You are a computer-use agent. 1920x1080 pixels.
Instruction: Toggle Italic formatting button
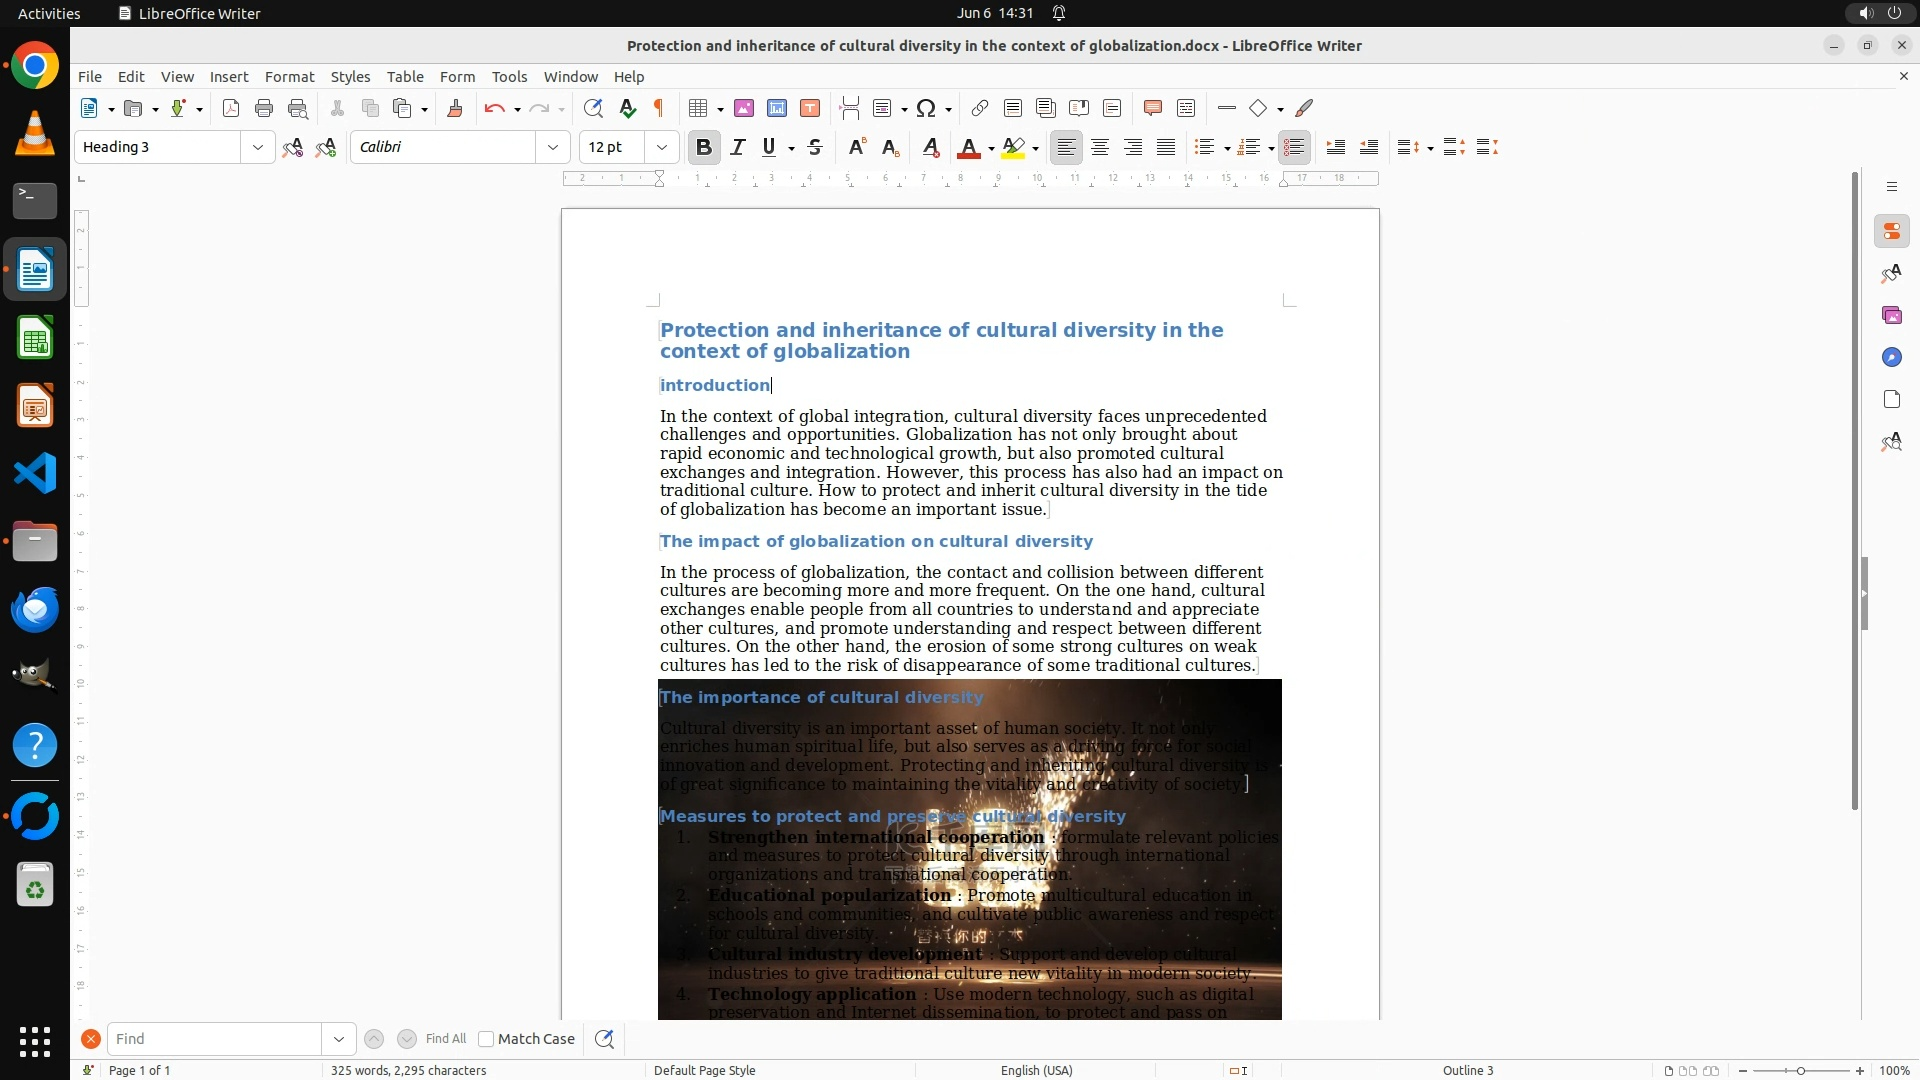tap(738, 148)
